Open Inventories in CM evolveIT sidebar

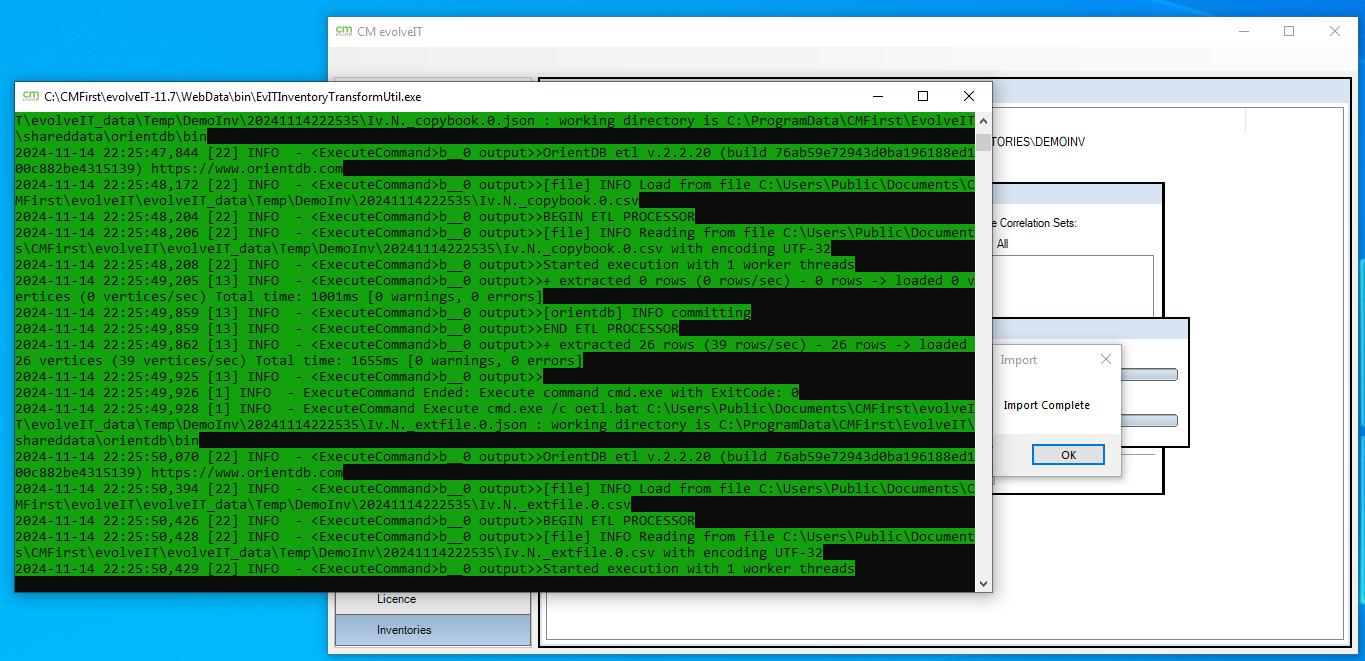click(432, 630)
